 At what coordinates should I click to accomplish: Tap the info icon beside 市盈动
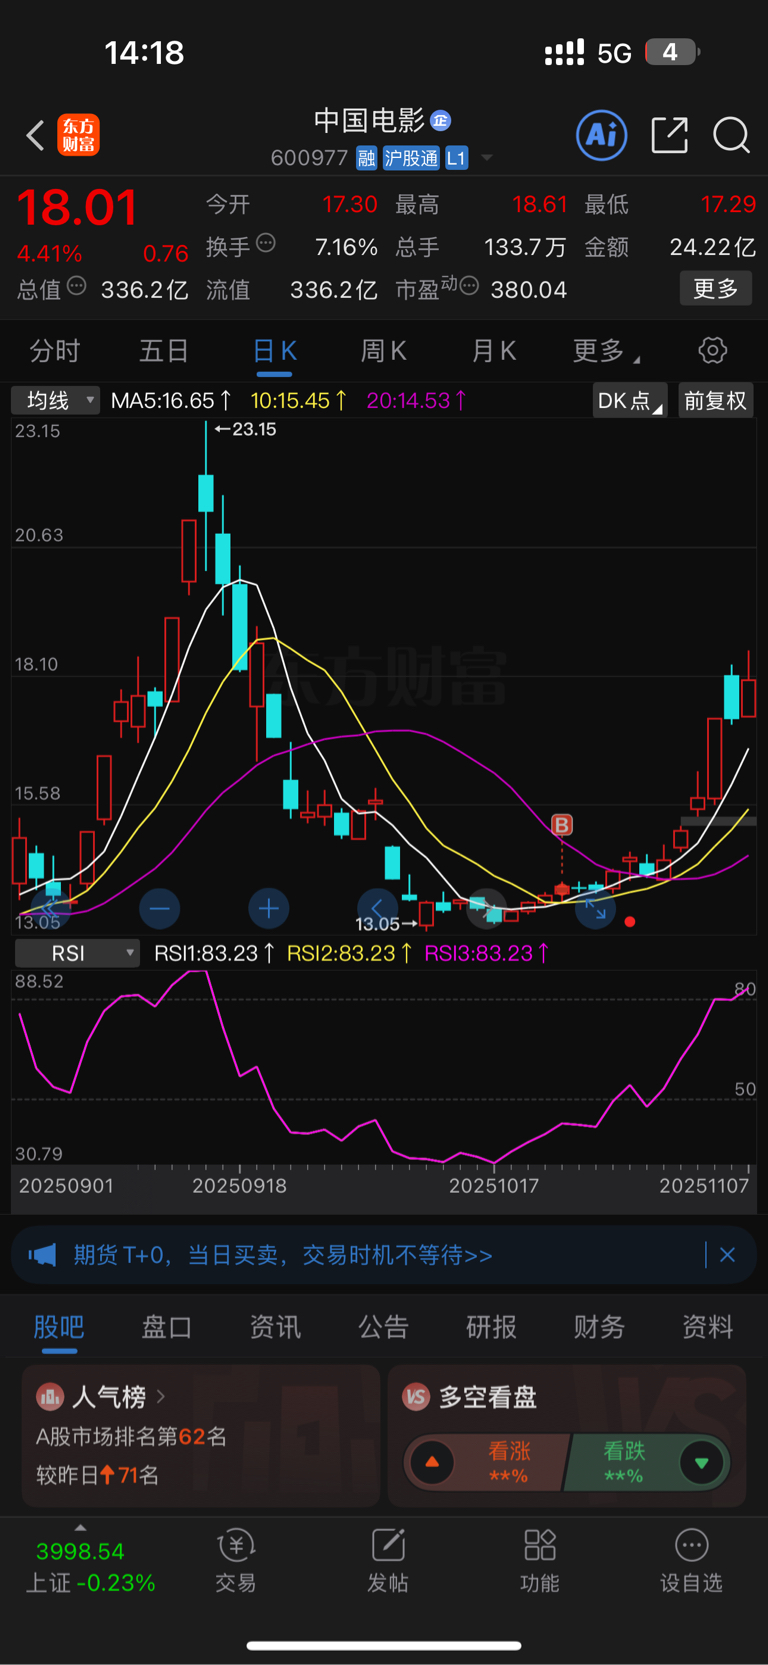tap(470, 286)
